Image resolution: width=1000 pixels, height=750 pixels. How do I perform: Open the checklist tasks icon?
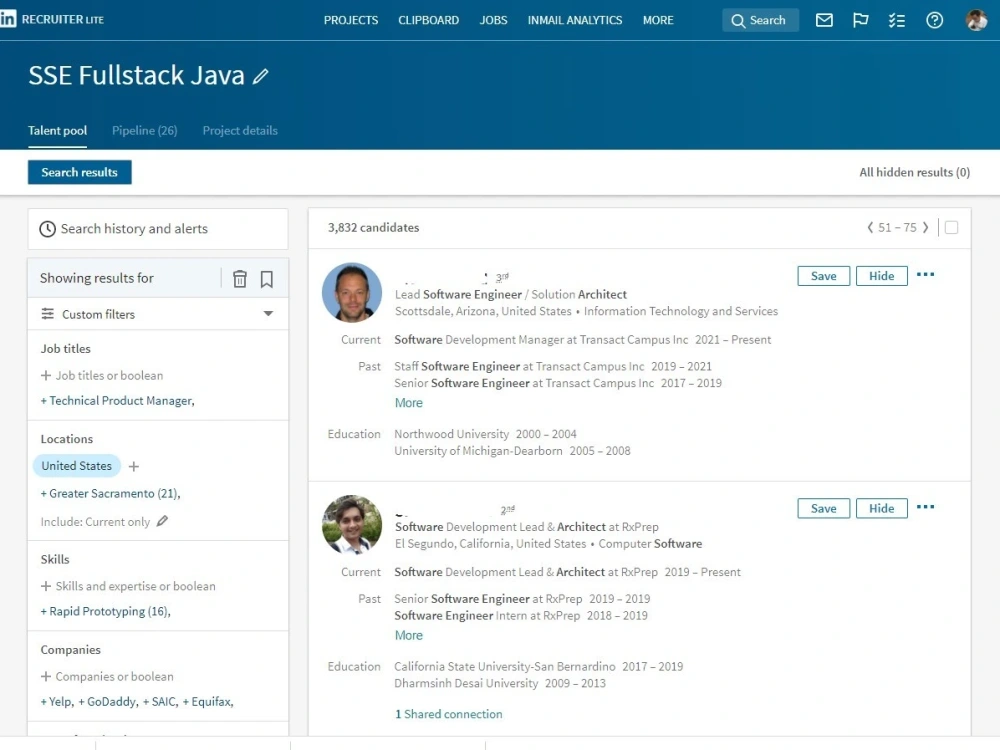click(x=897, y=20)
